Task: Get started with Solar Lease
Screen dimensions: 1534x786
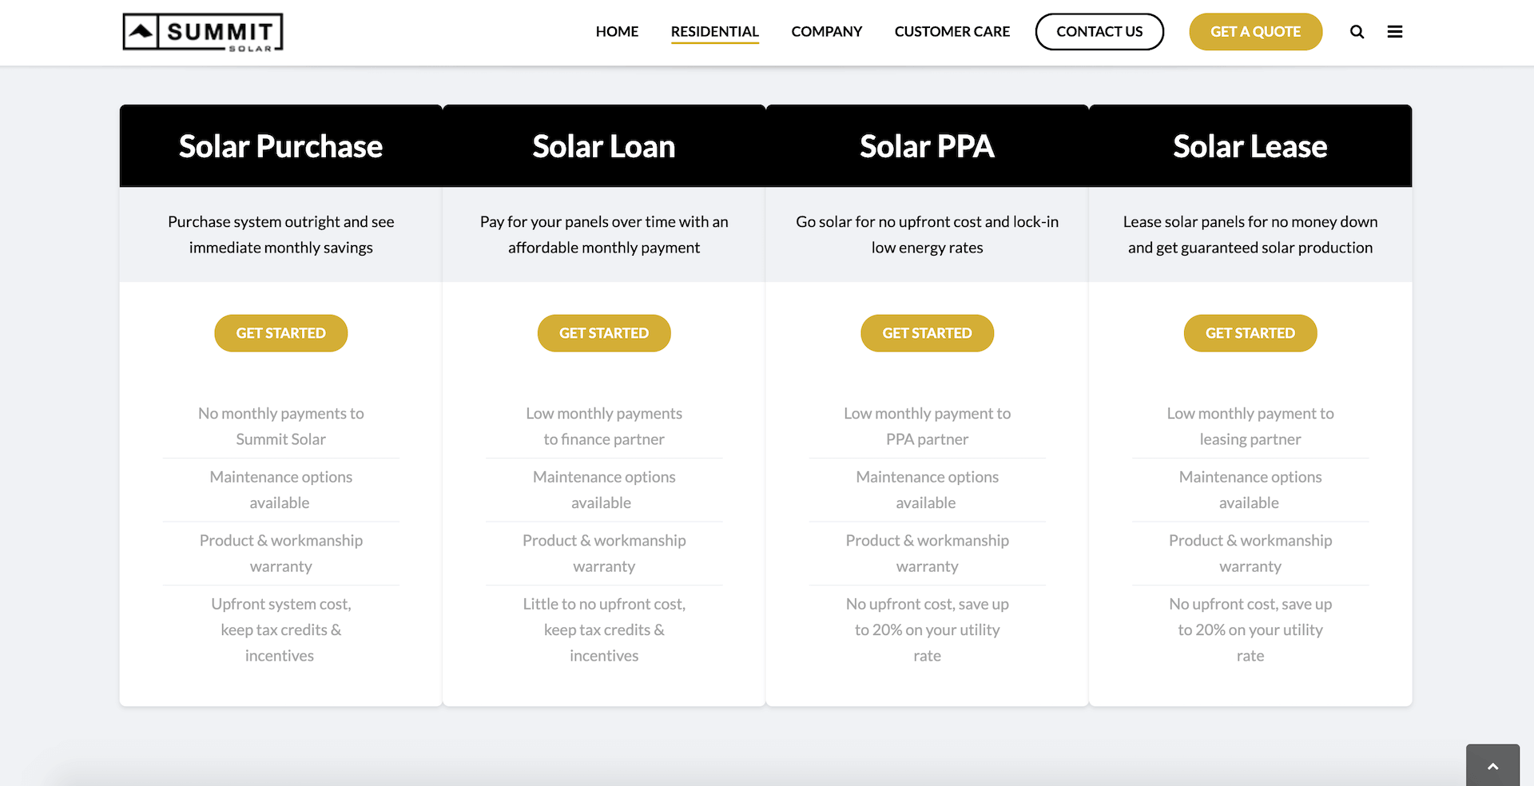Action: (1250, 333)
